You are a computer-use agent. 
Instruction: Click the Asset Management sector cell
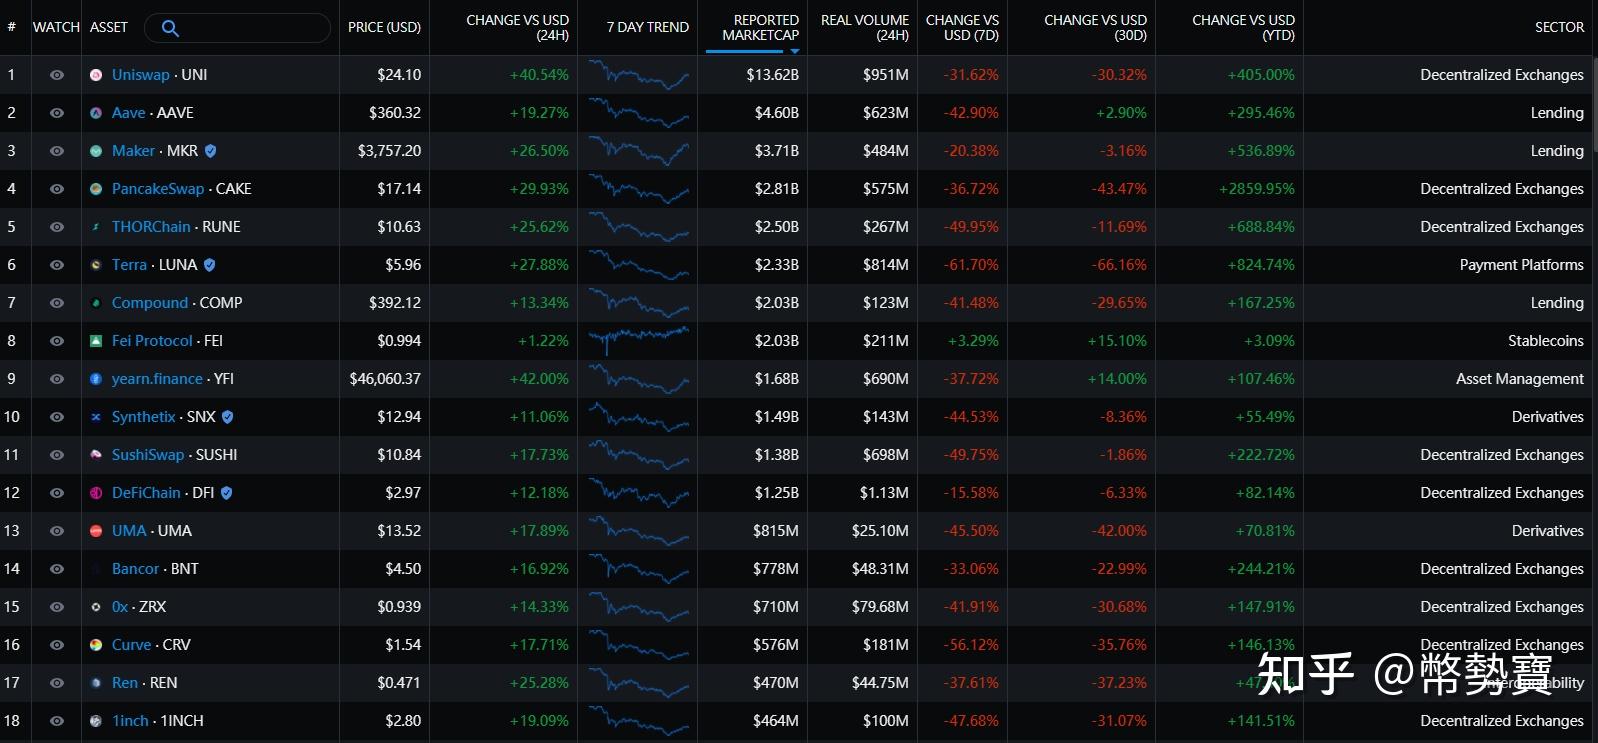click(1519, 379)
